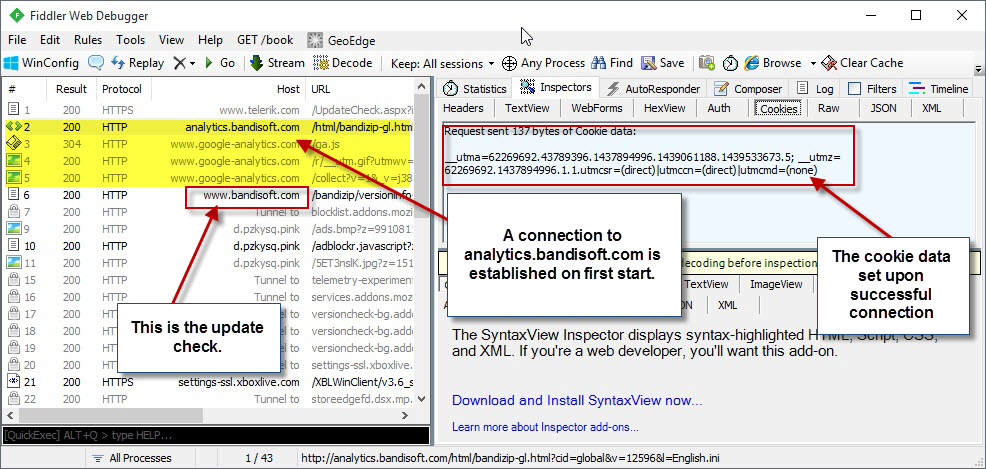Screen dimensions: 986x469
Task: Switch to the Log tab
Action: tap(815, 89)
